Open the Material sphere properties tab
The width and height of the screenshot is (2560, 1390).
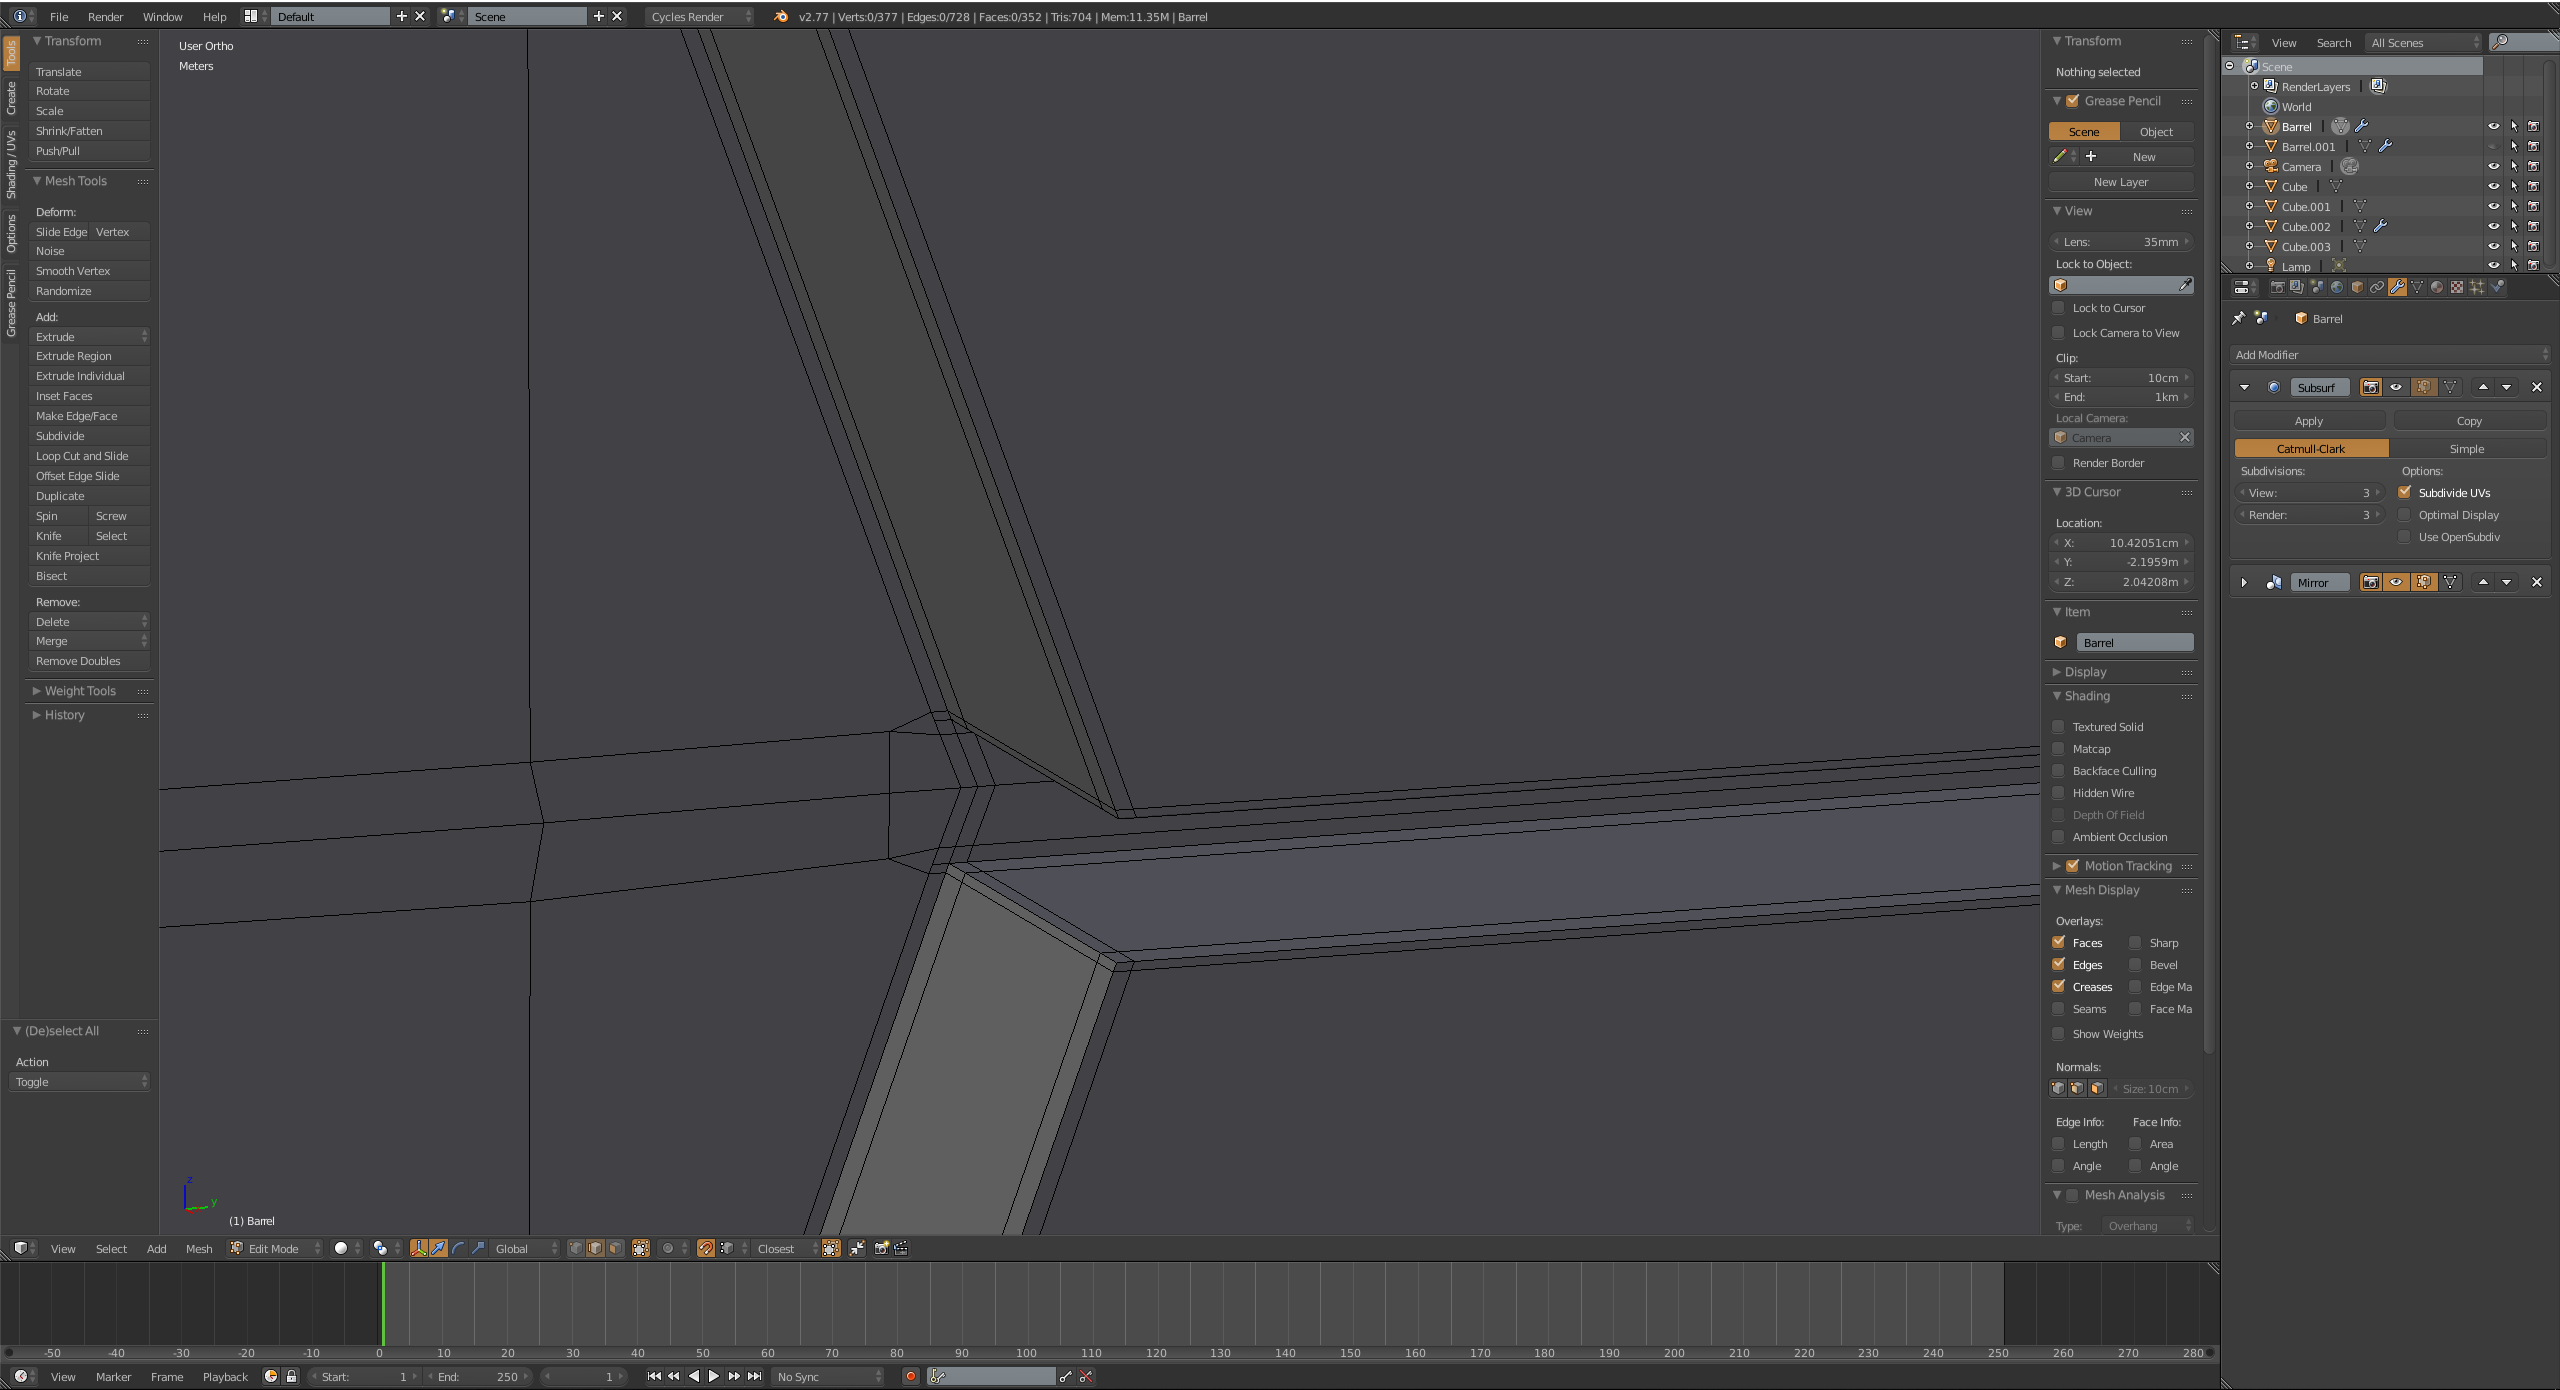pyautogui.click(x=2437, y=287)
